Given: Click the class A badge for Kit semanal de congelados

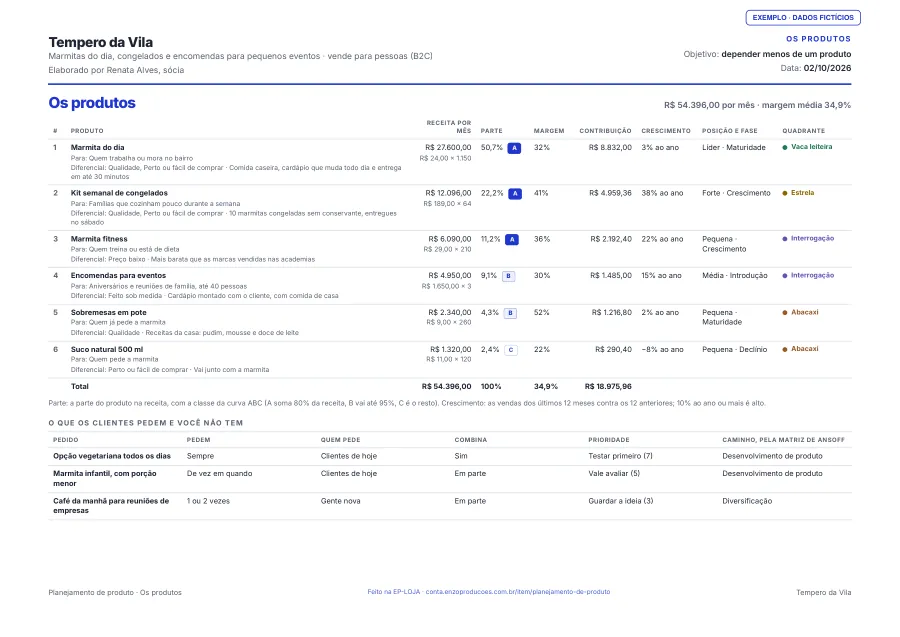Looking at the screenshot, I should coord(515,194).
